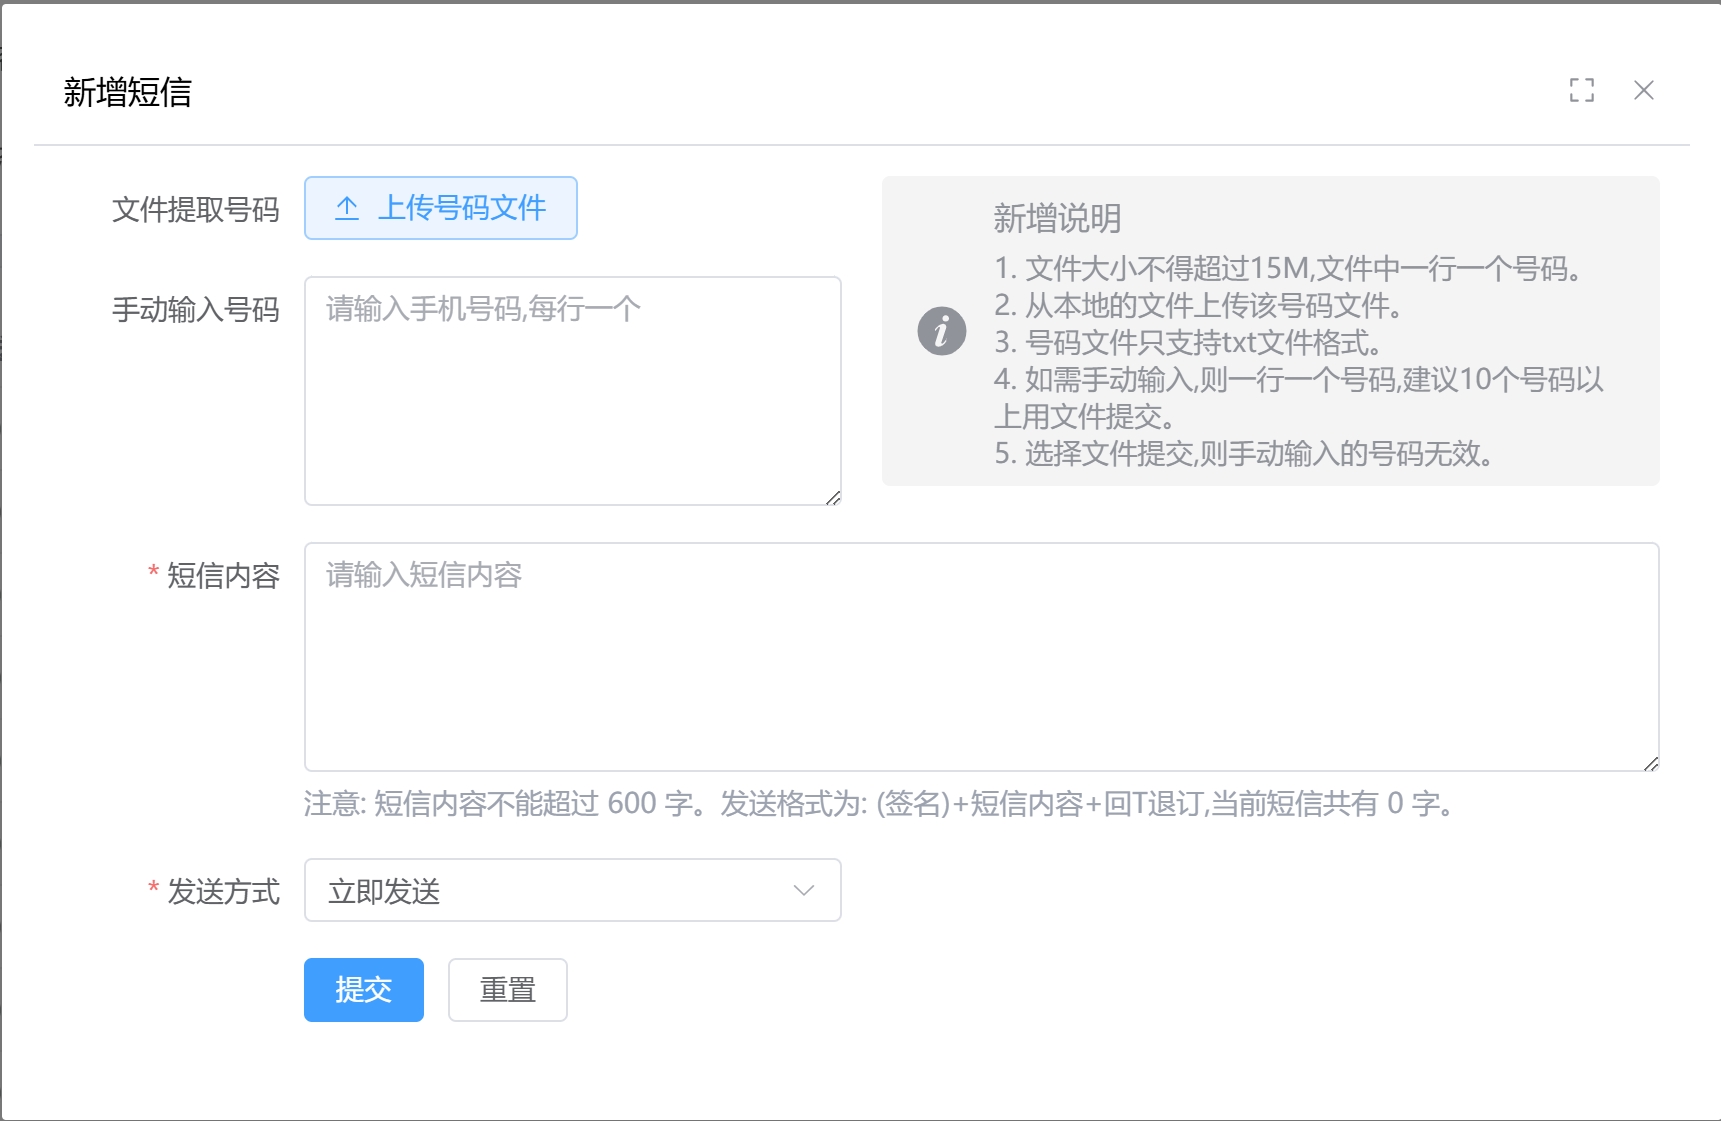Click the 新增短信 dialog title
The width and height of the screenshot is (1721, 1121).
pos(128,92)
